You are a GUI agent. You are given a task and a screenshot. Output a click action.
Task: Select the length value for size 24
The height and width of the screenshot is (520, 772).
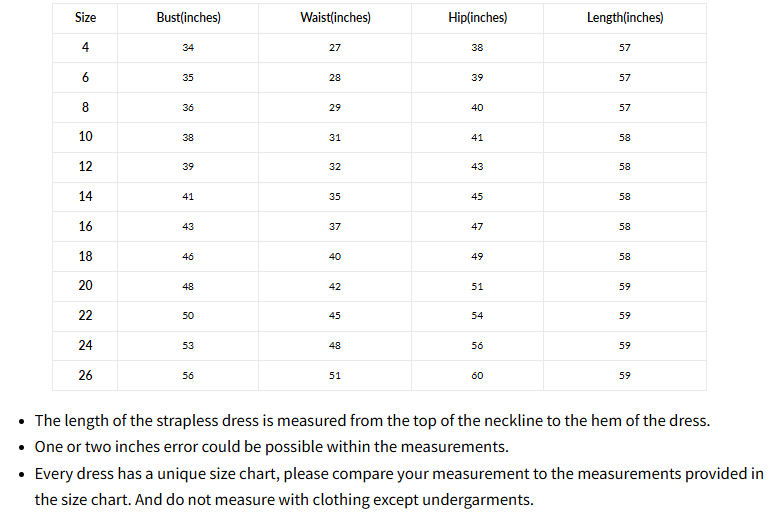pos(624,346)
